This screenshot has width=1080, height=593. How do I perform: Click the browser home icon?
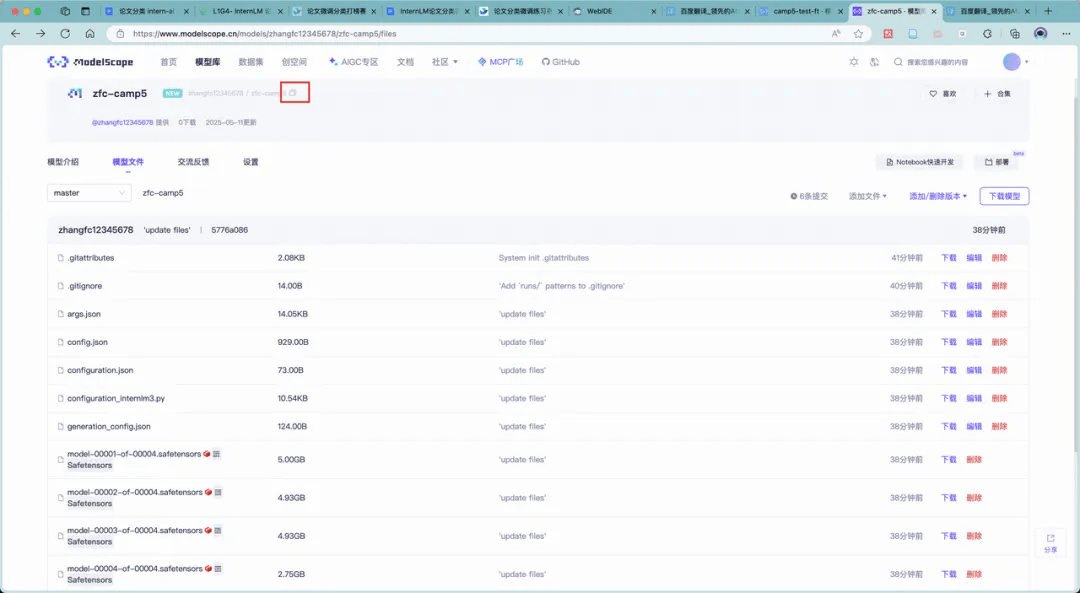tap(90, 34)
